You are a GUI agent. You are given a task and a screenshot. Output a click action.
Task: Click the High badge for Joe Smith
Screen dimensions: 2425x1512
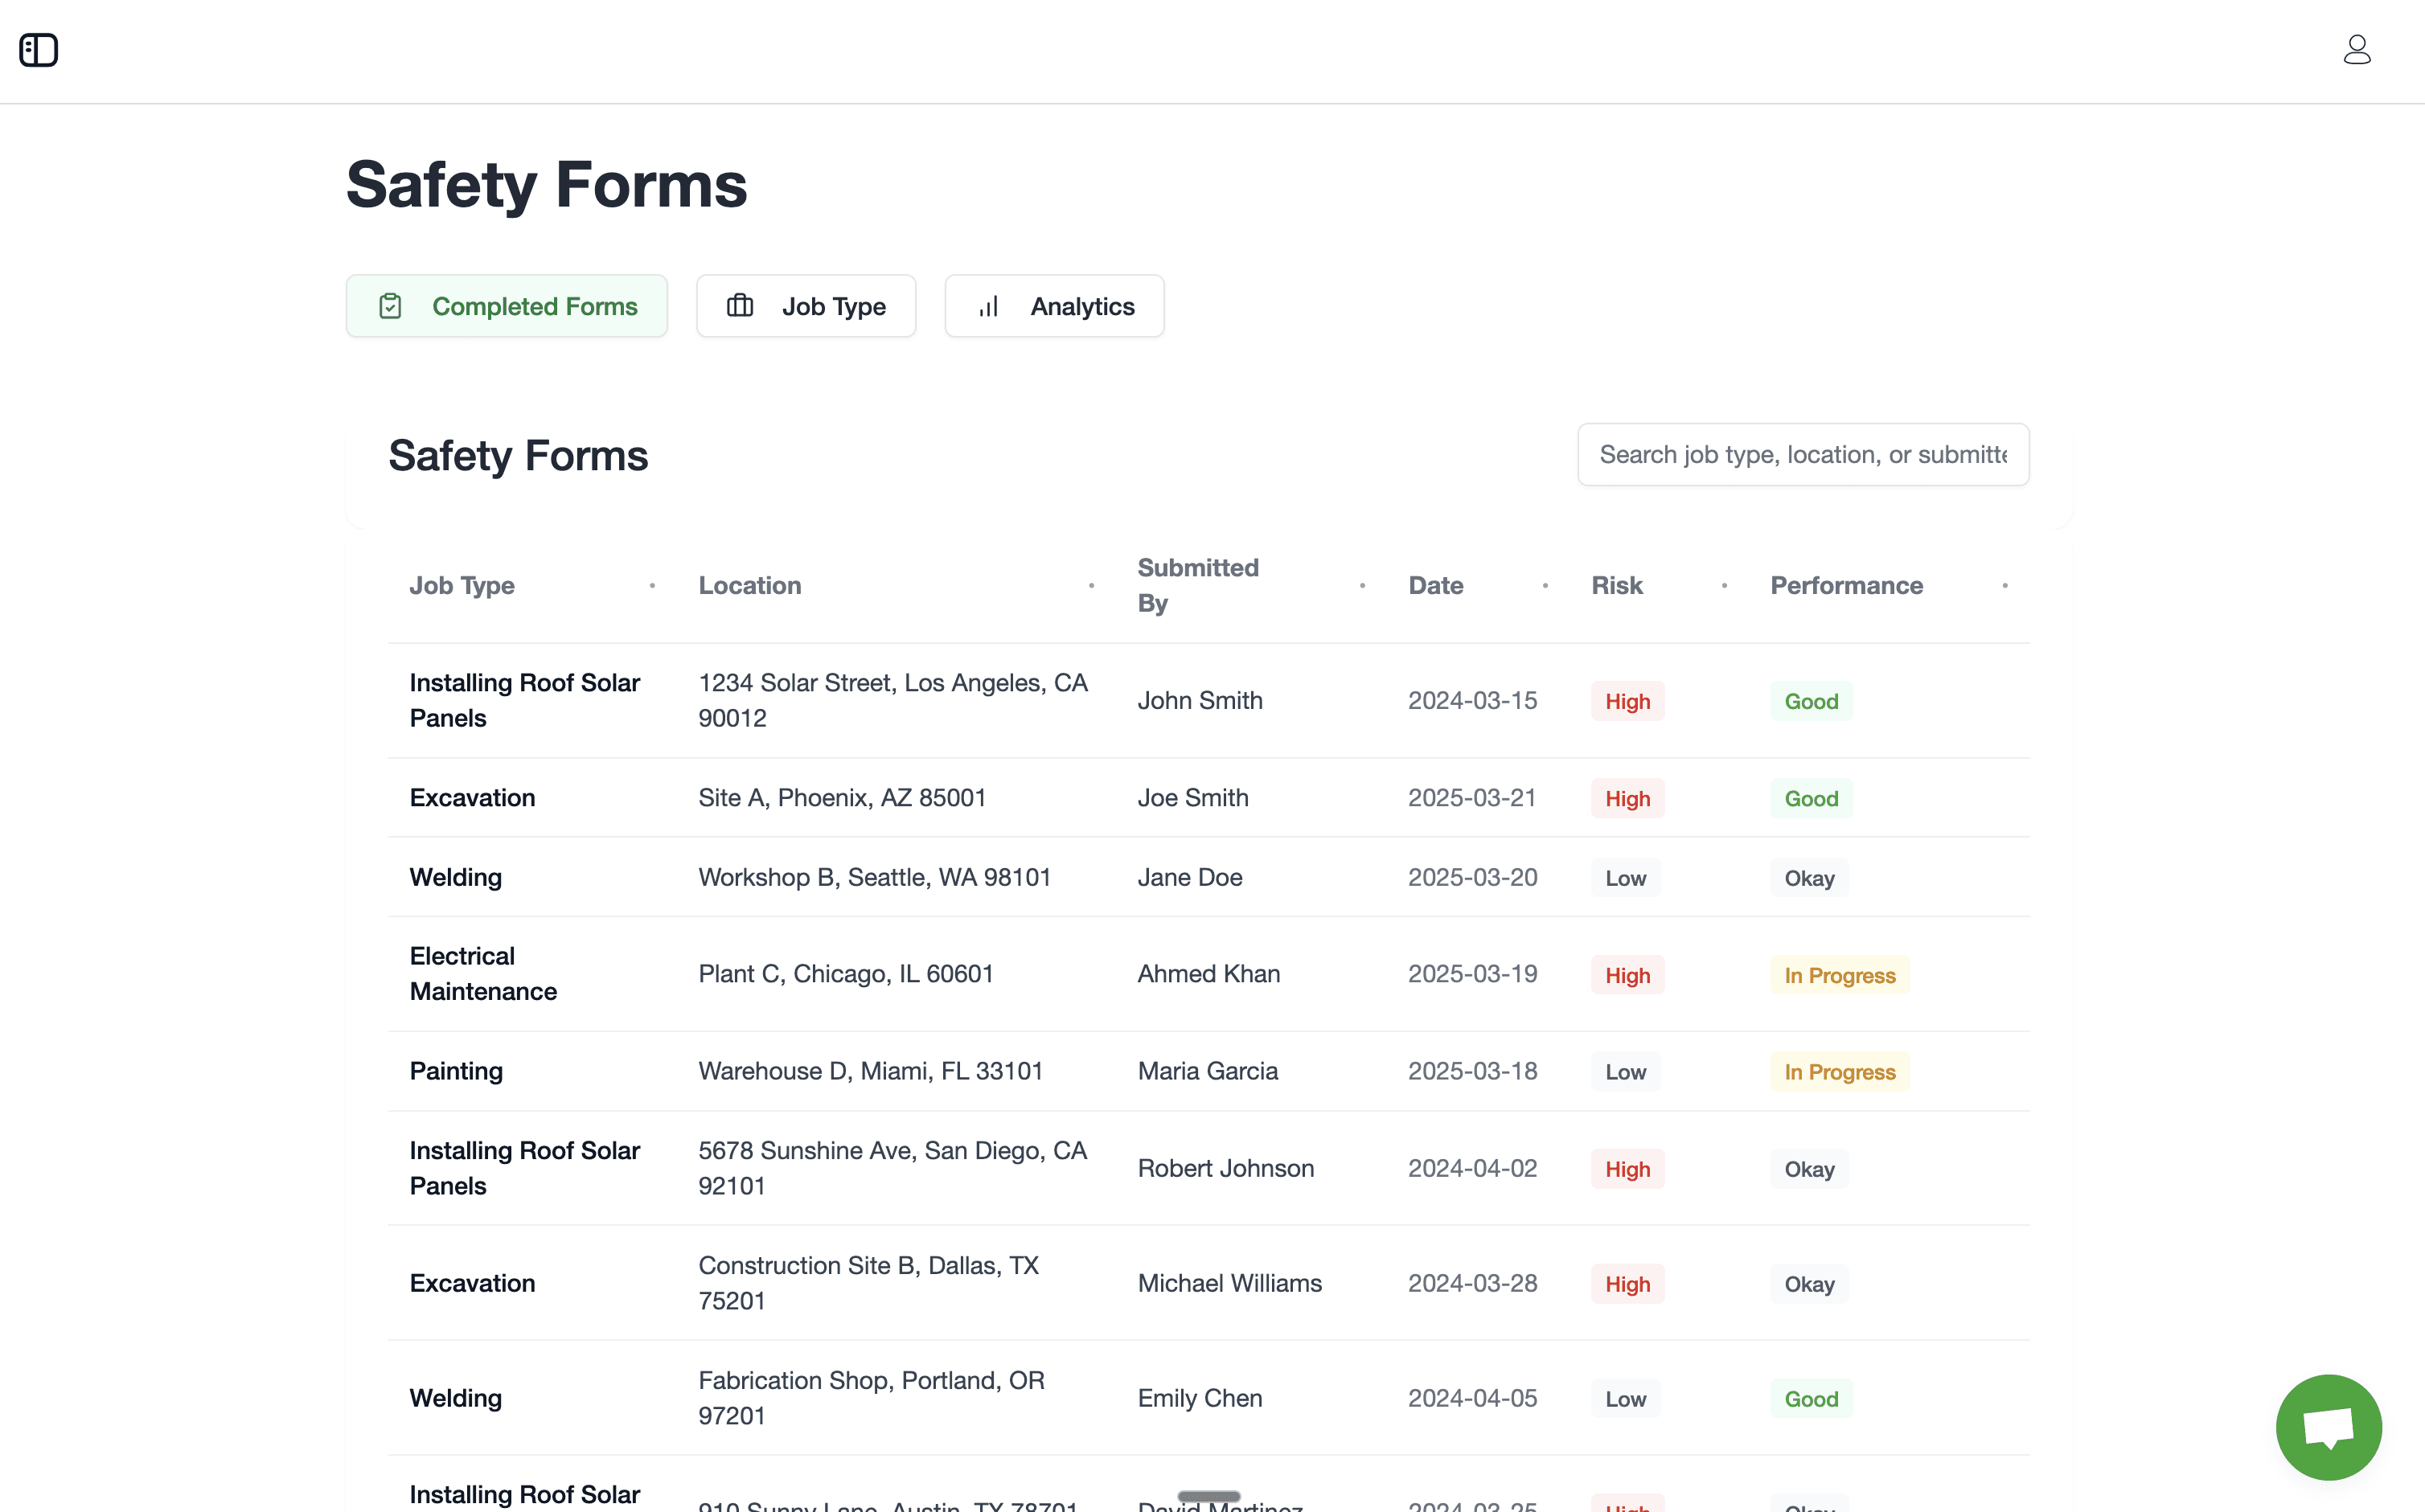pos(1627,799)
